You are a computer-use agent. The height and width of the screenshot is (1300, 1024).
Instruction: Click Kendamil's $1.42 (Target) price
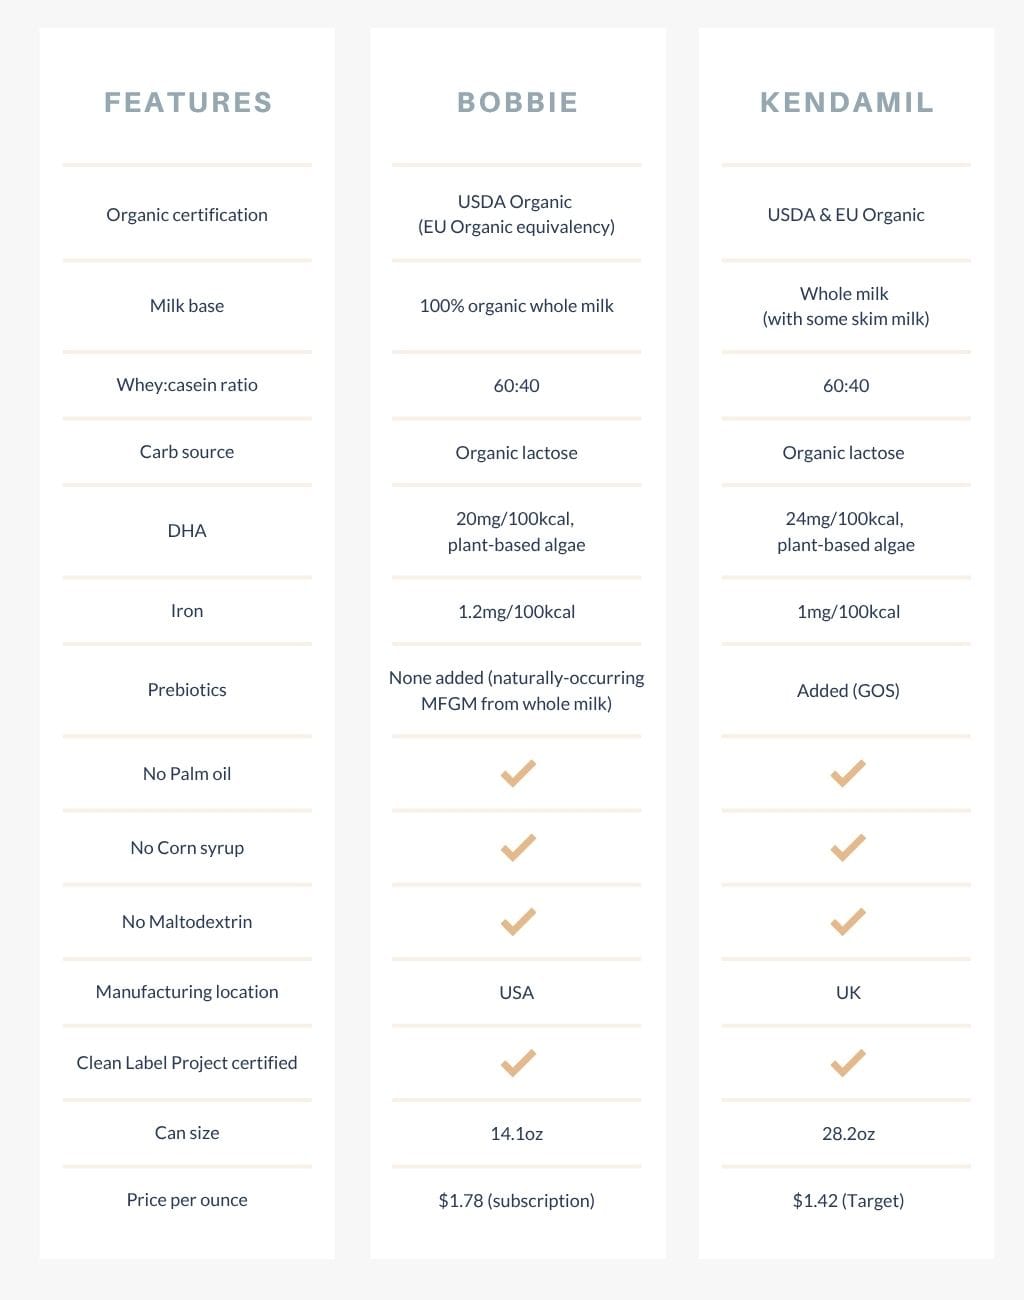[x=848, y=1200]
